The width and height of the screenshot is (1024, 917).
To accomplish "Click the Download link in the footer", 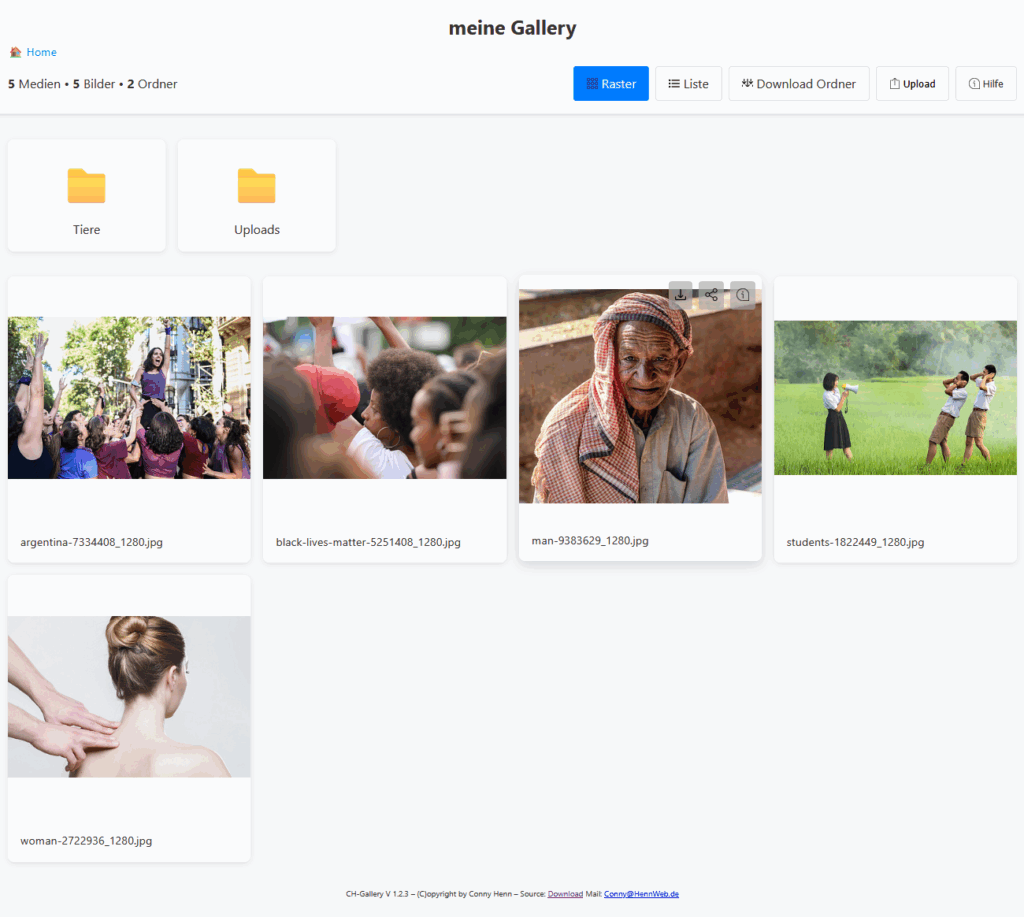I will coord(565,894).
